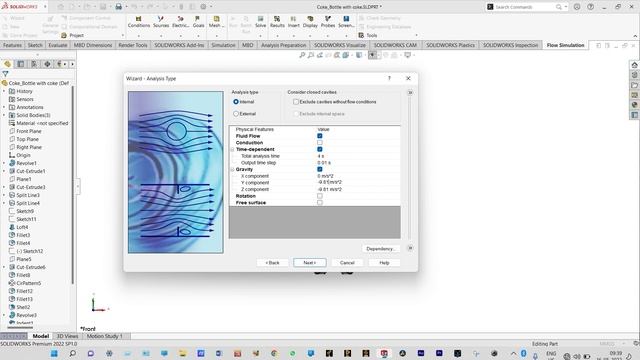The height and width of the screenshot is (360, 640).
Task: Toggle the Time-dependent checkbox
Action: [320, 149]
